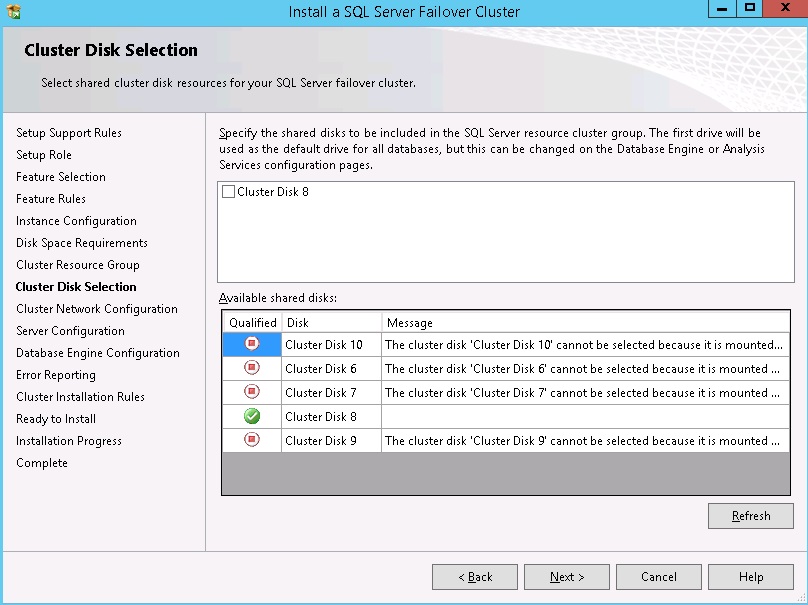The width and height of the screenshot is (808, 605).
Task: Select Feature Selection step
Action: pyautogui.click(x=61, y=177)
